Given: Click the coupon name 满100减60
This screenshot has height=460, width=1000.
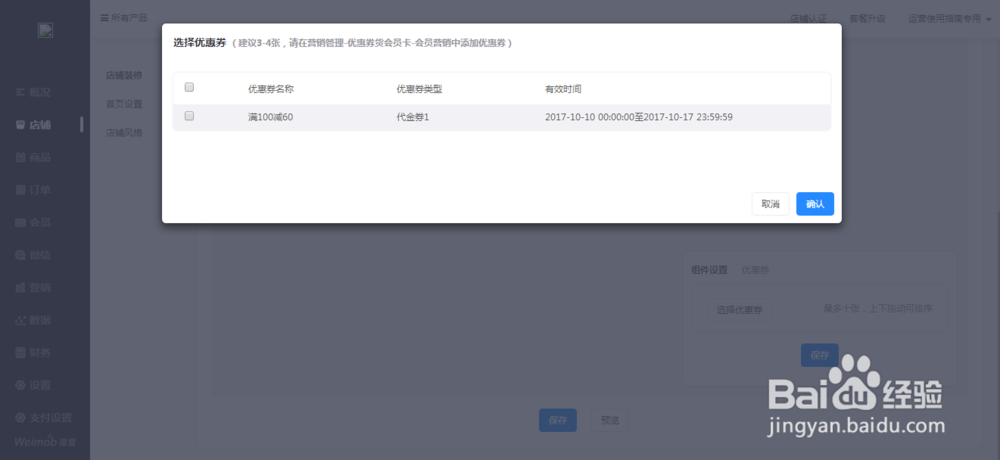Looking at the screenshot, I should [270, 117].
